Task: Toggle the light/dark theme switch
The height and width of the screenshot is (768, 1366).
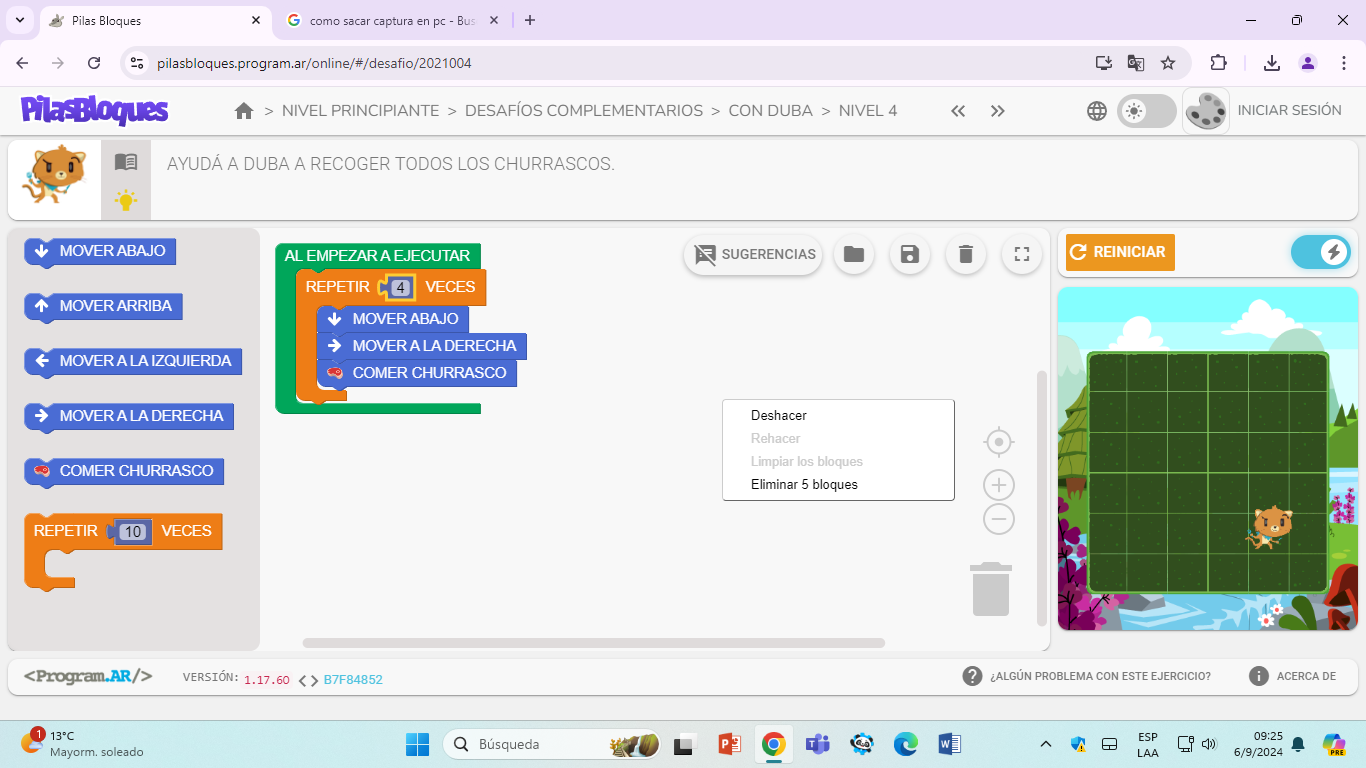Action: coord(1146,111)
